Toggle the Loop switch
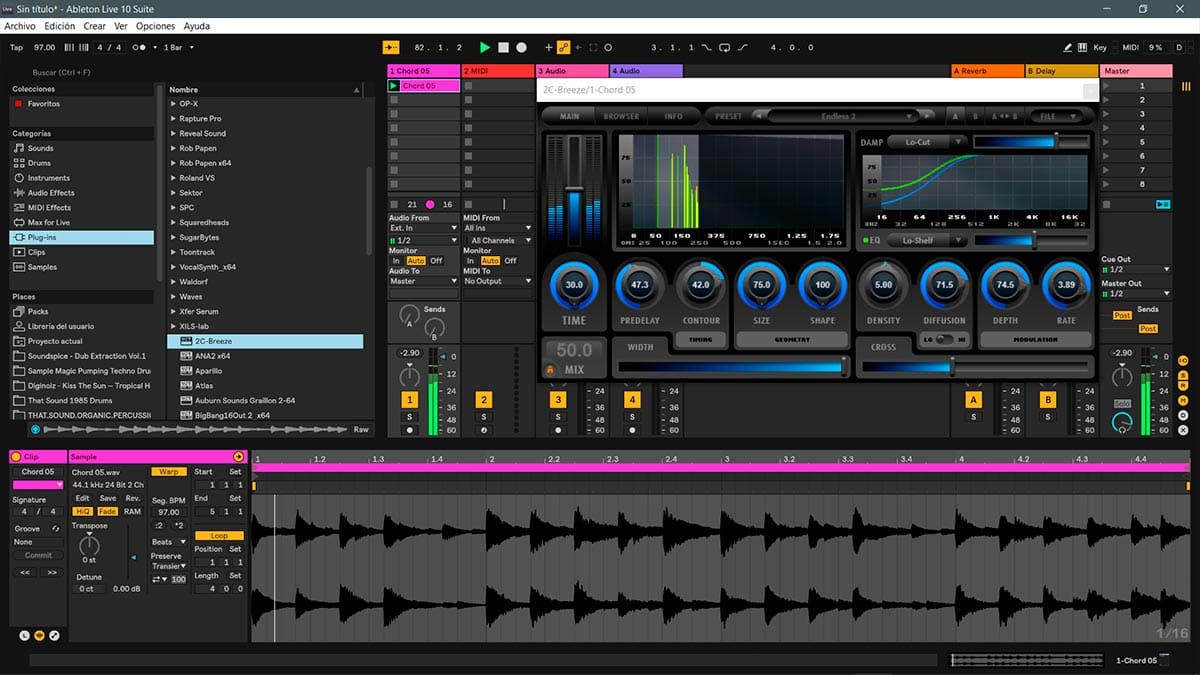The height and width of the screenshot is (675, 1200). click(x=219, y=536)
